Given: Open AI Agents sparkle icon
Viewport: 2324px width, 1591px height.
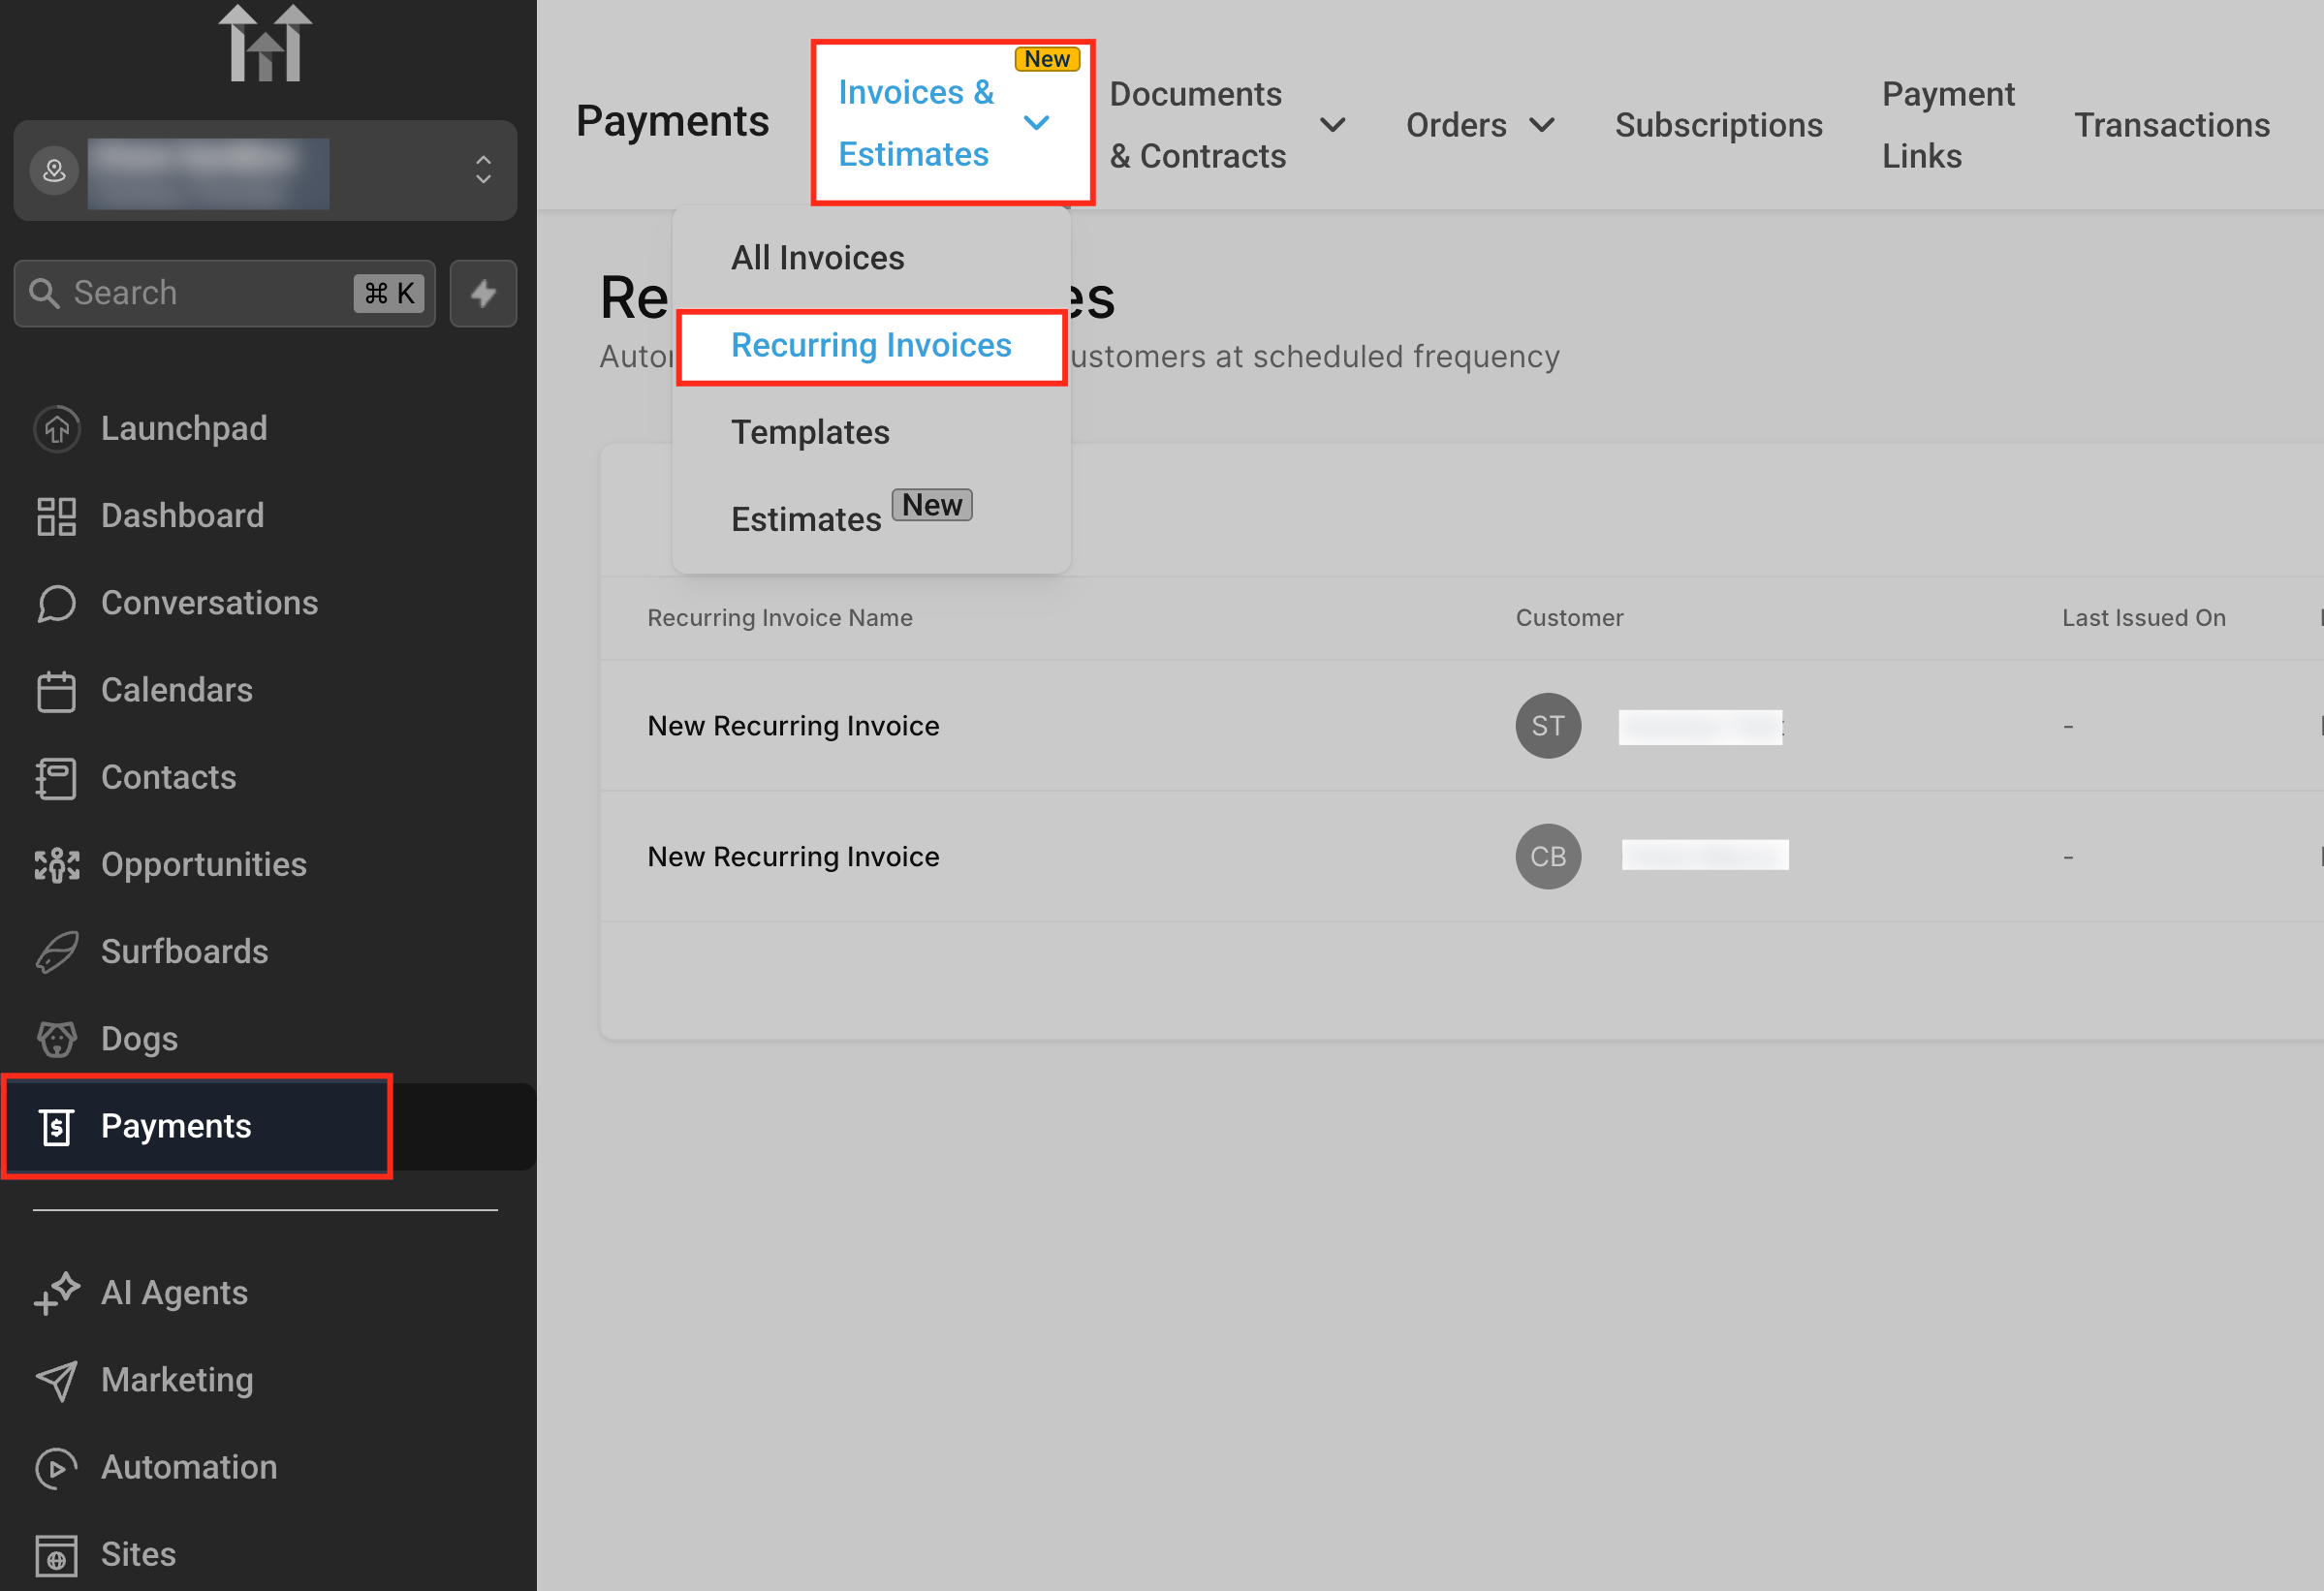Looking at the screenshot, I should pyautogui.click(x=57, y=1293).
